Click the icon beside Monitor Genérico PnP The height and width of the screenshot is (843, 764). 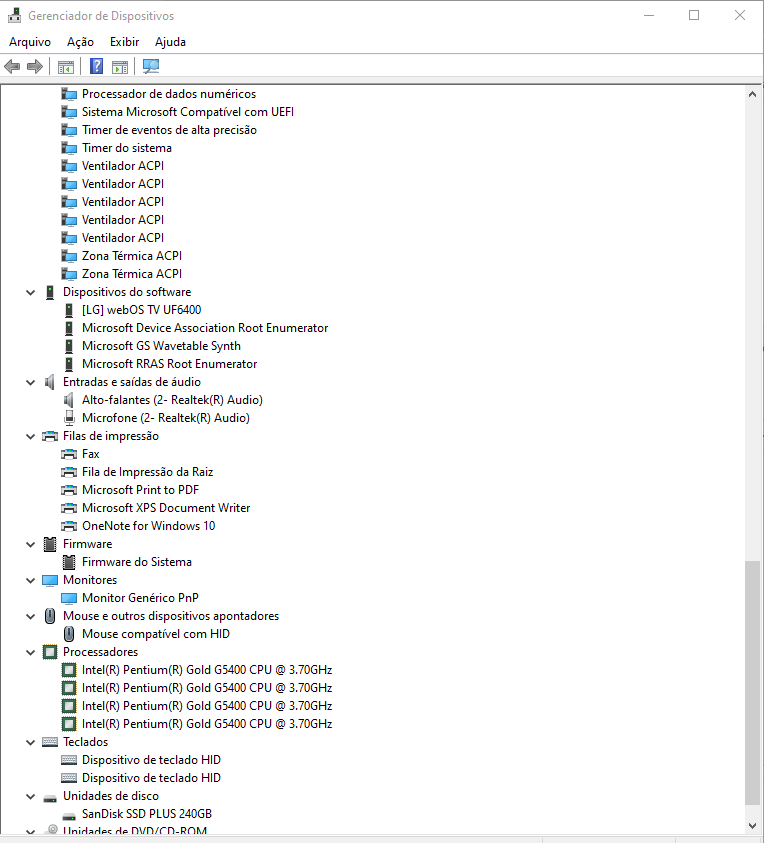69,598
